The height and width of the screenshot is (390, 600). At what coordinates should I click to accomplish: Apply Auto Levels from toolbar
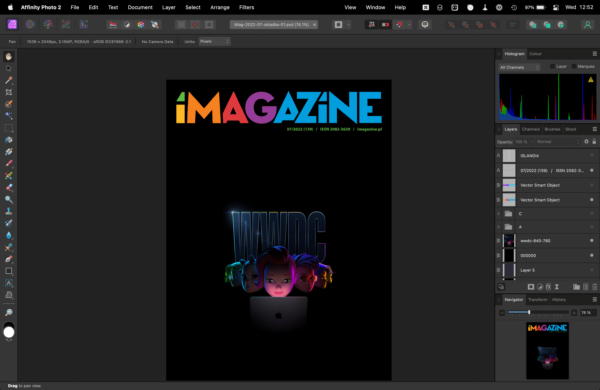[113, 24]
